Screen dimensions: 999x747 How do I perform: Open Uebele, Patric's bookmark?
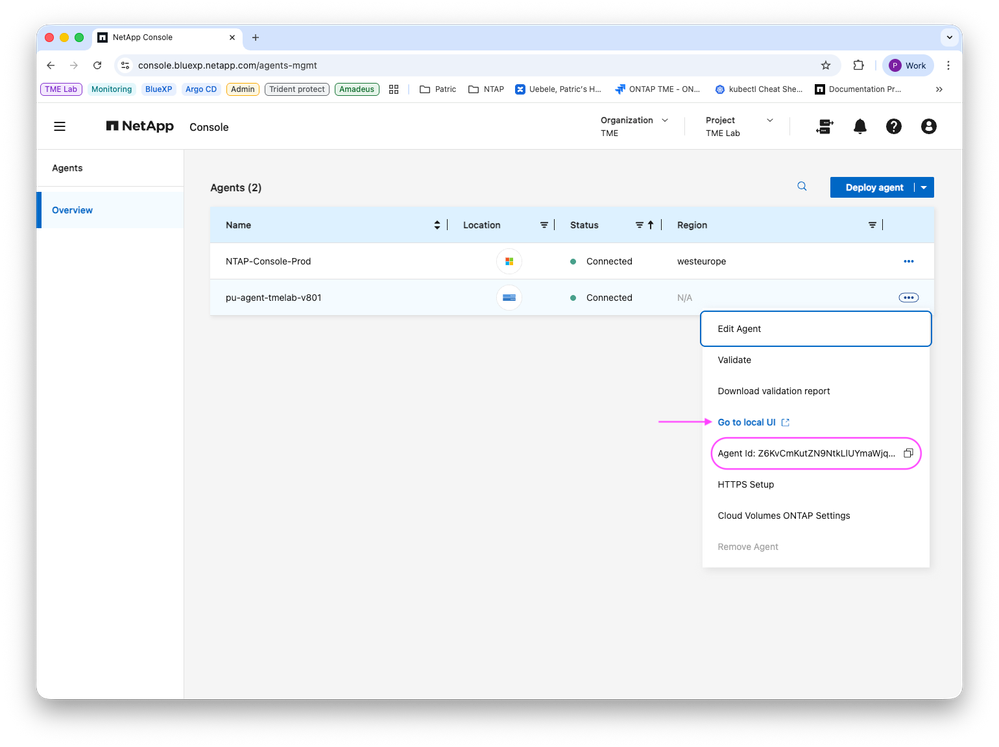(x=559, y=89)
